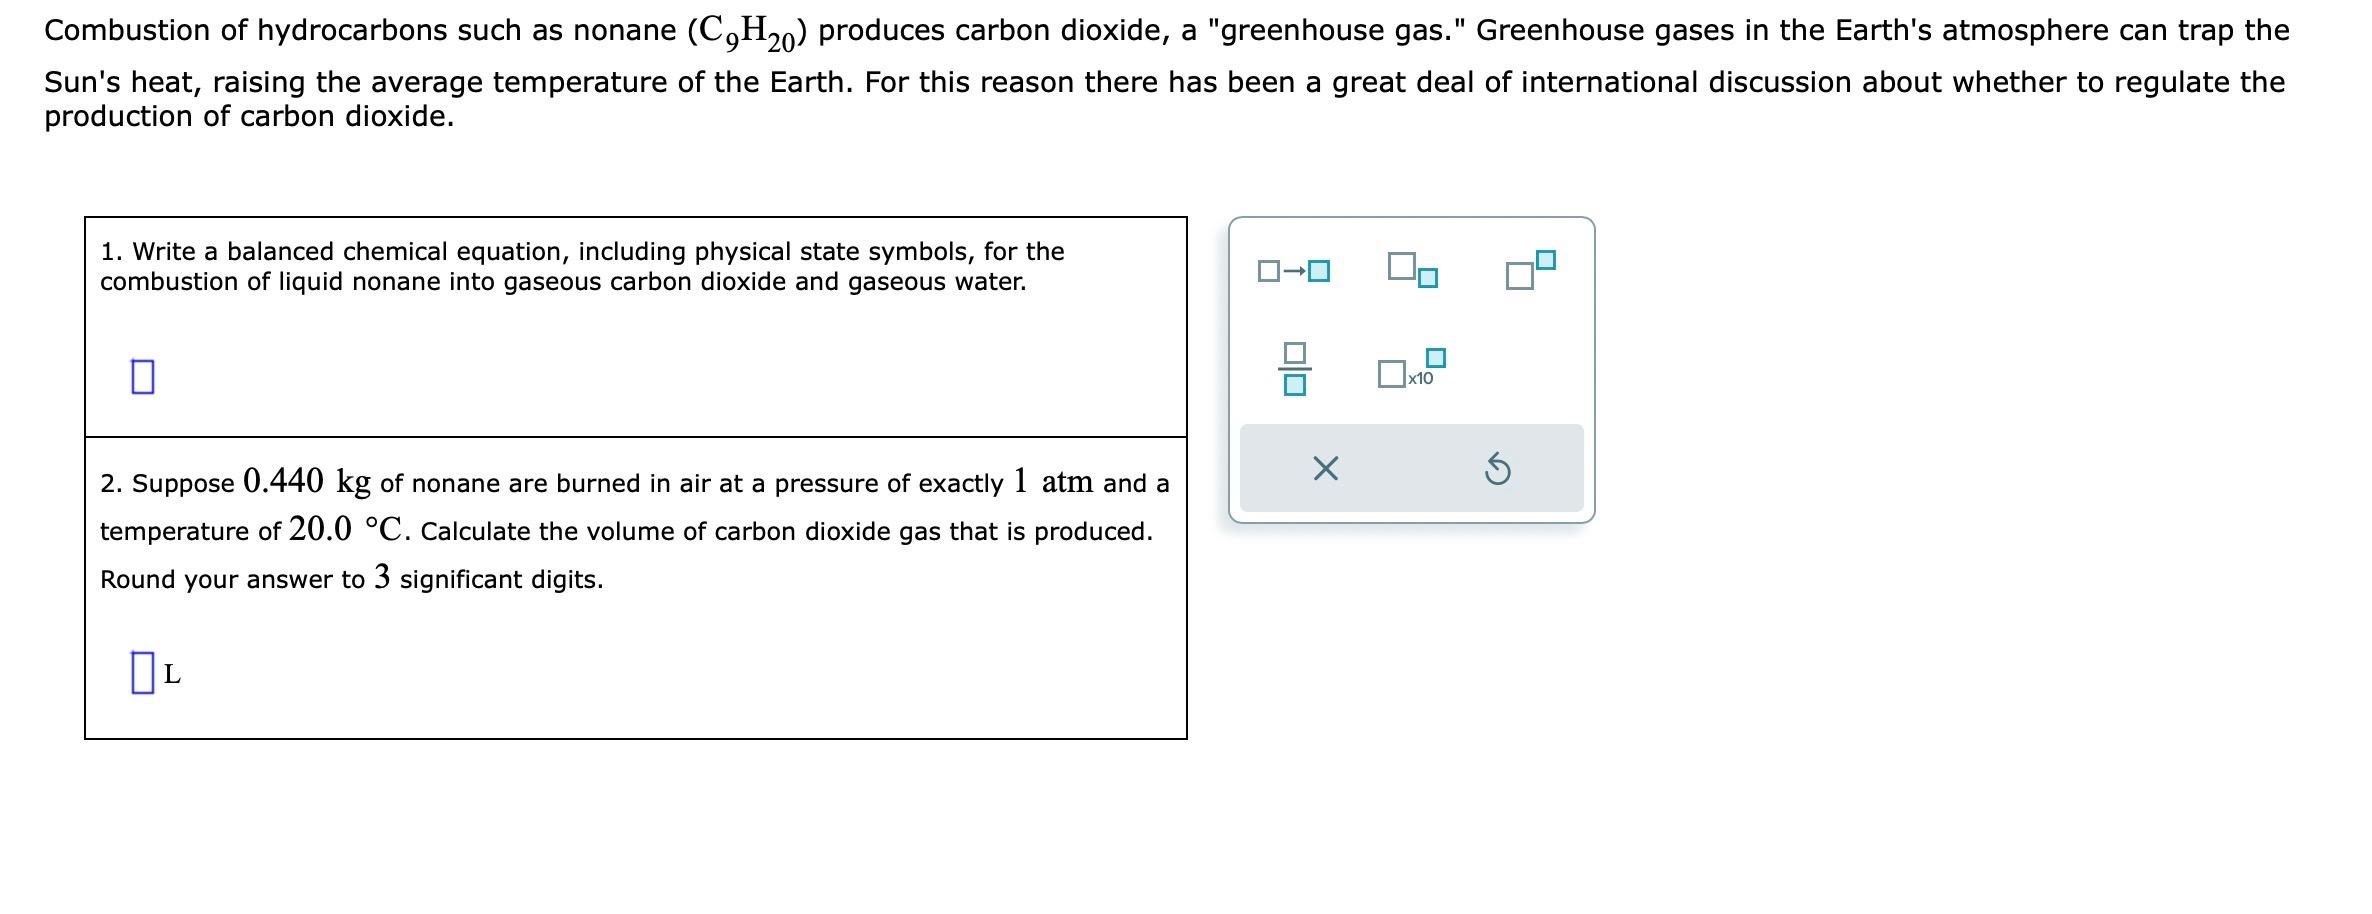Click the volume answer box beside L
Image resolution: width=2372 pixels, height=914 pixels.
(x=144, y=673)
